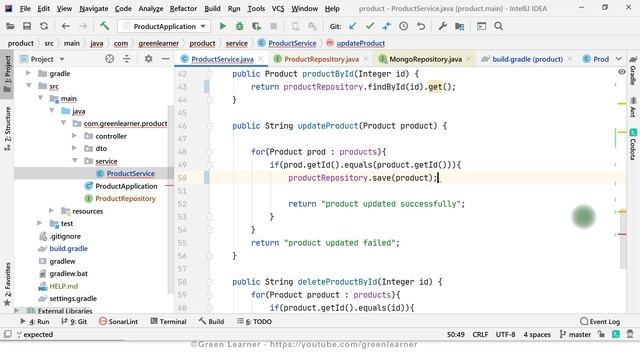
Task: Open the SonarLint tool window
Action: [x=118, y=322]
